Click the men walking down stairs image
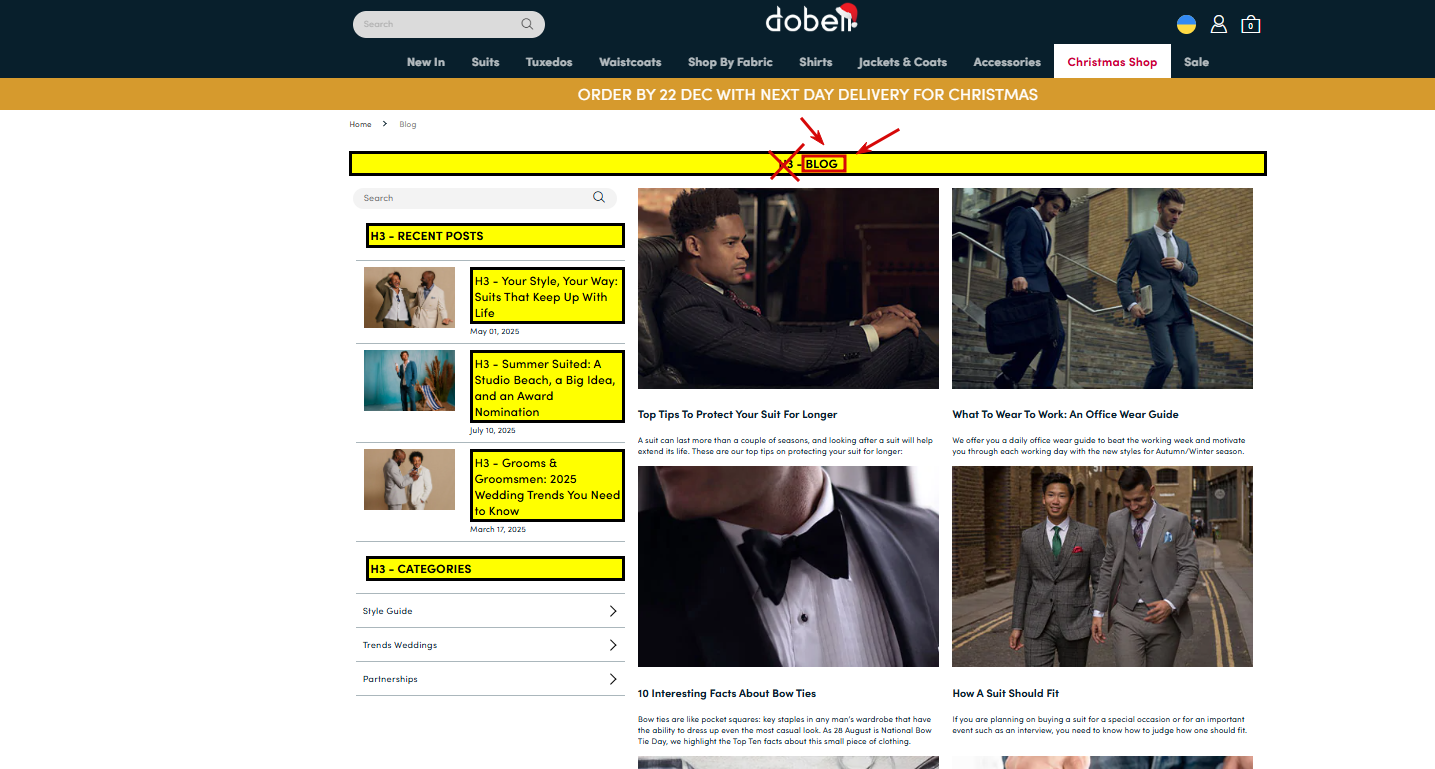This screenshot has height=769, width=1435. pos(1102,288)
